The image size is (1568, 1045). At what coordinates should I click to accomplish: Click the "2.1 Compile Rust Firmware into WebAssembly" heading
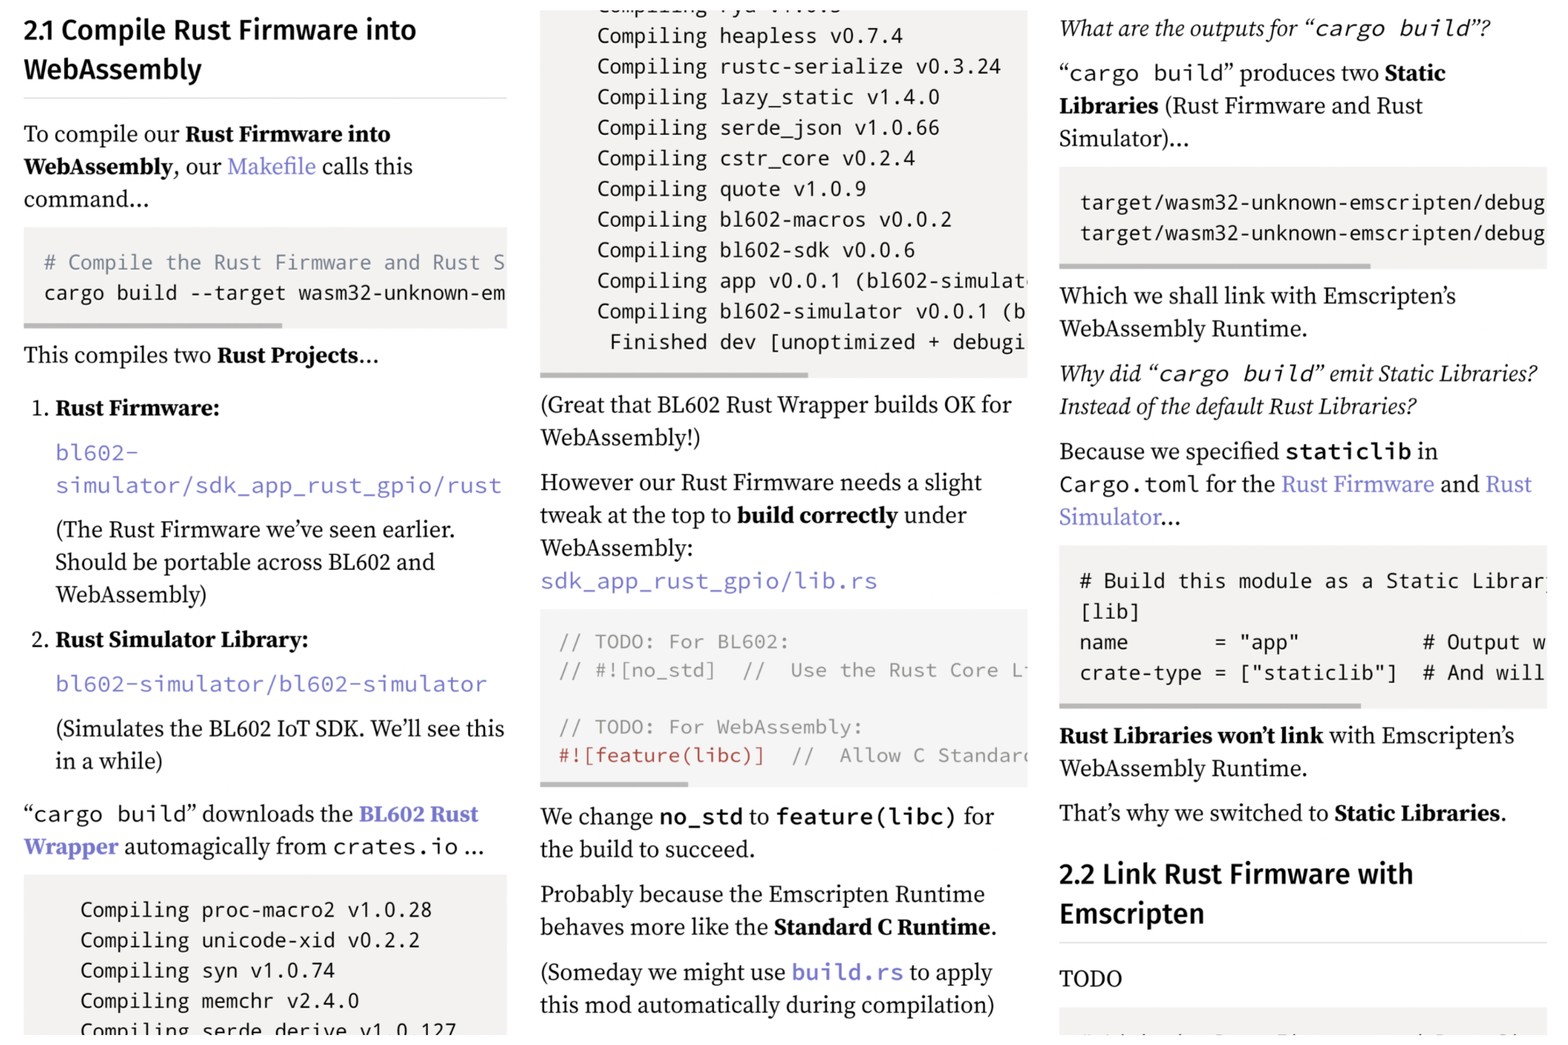click(x=220, y=50)
